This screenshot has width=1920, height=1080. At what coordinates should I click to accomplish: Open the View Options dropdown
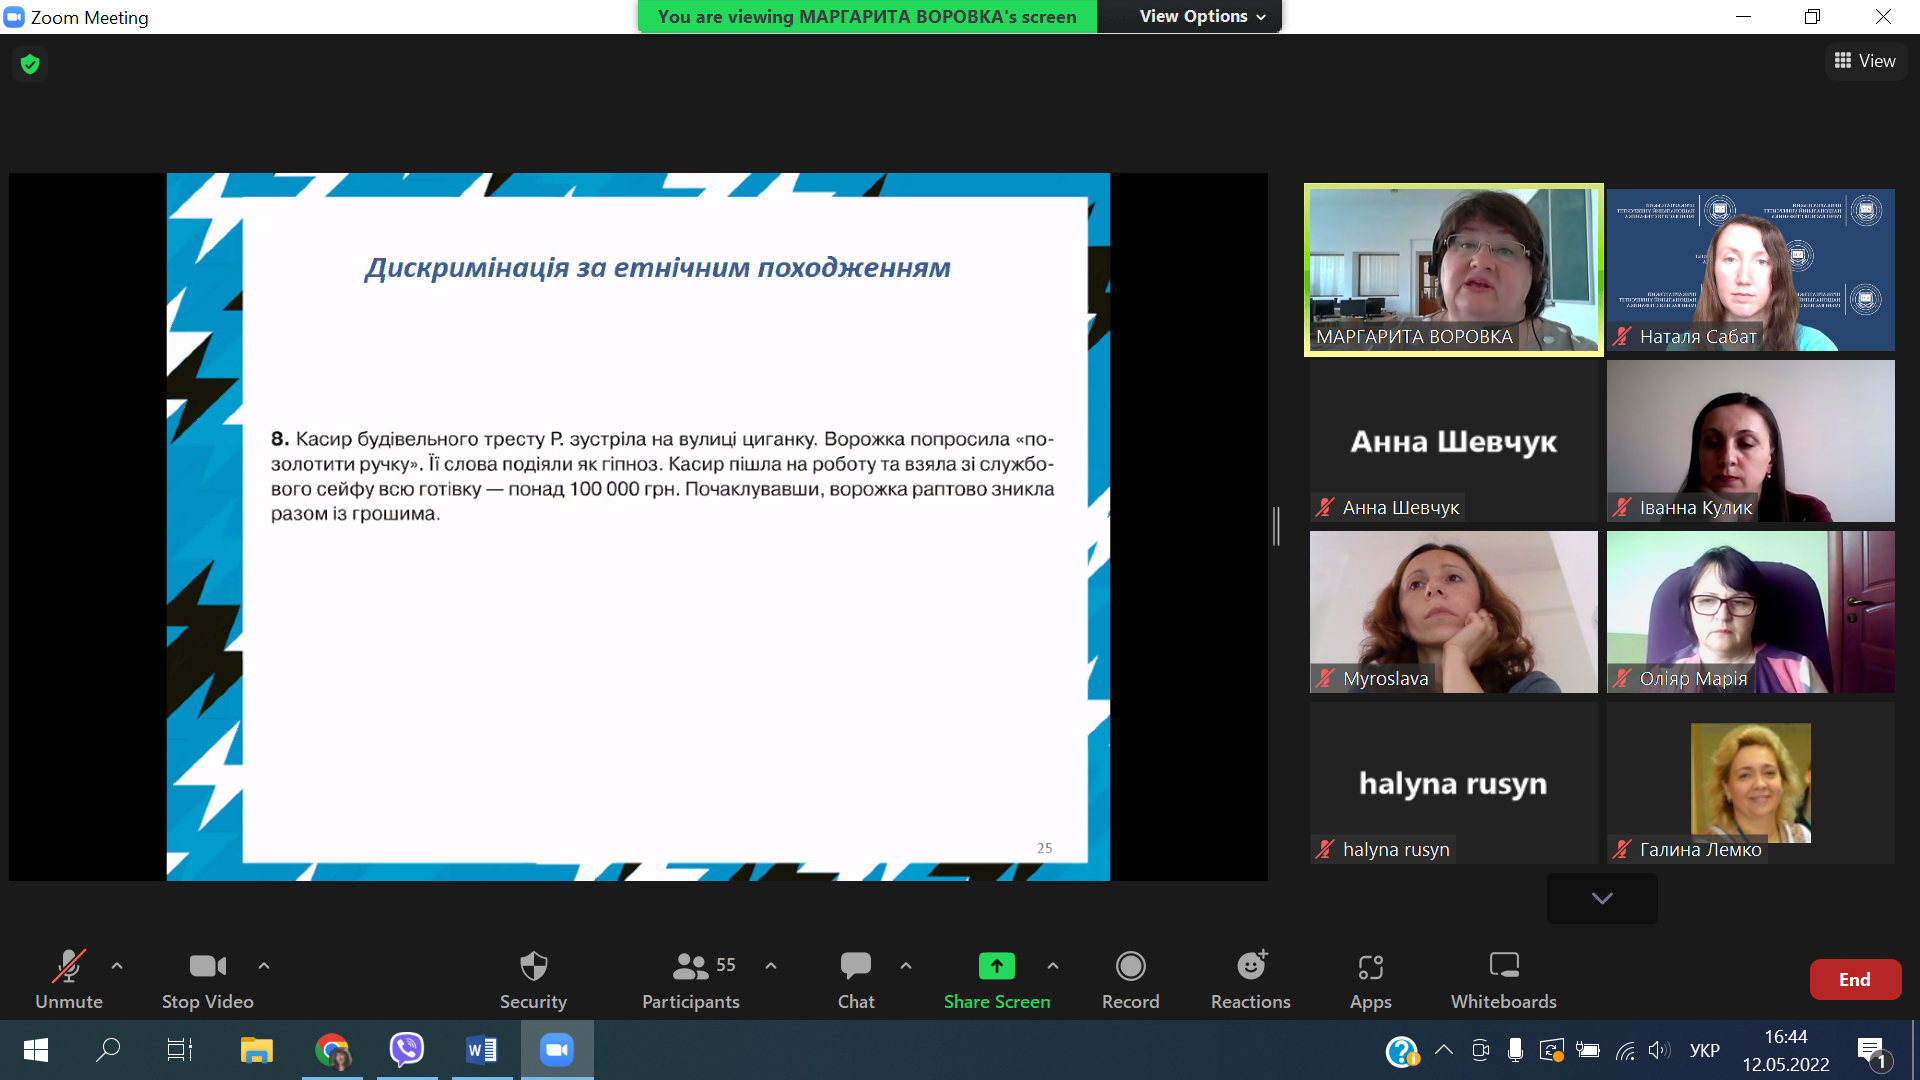[1202, 16]
